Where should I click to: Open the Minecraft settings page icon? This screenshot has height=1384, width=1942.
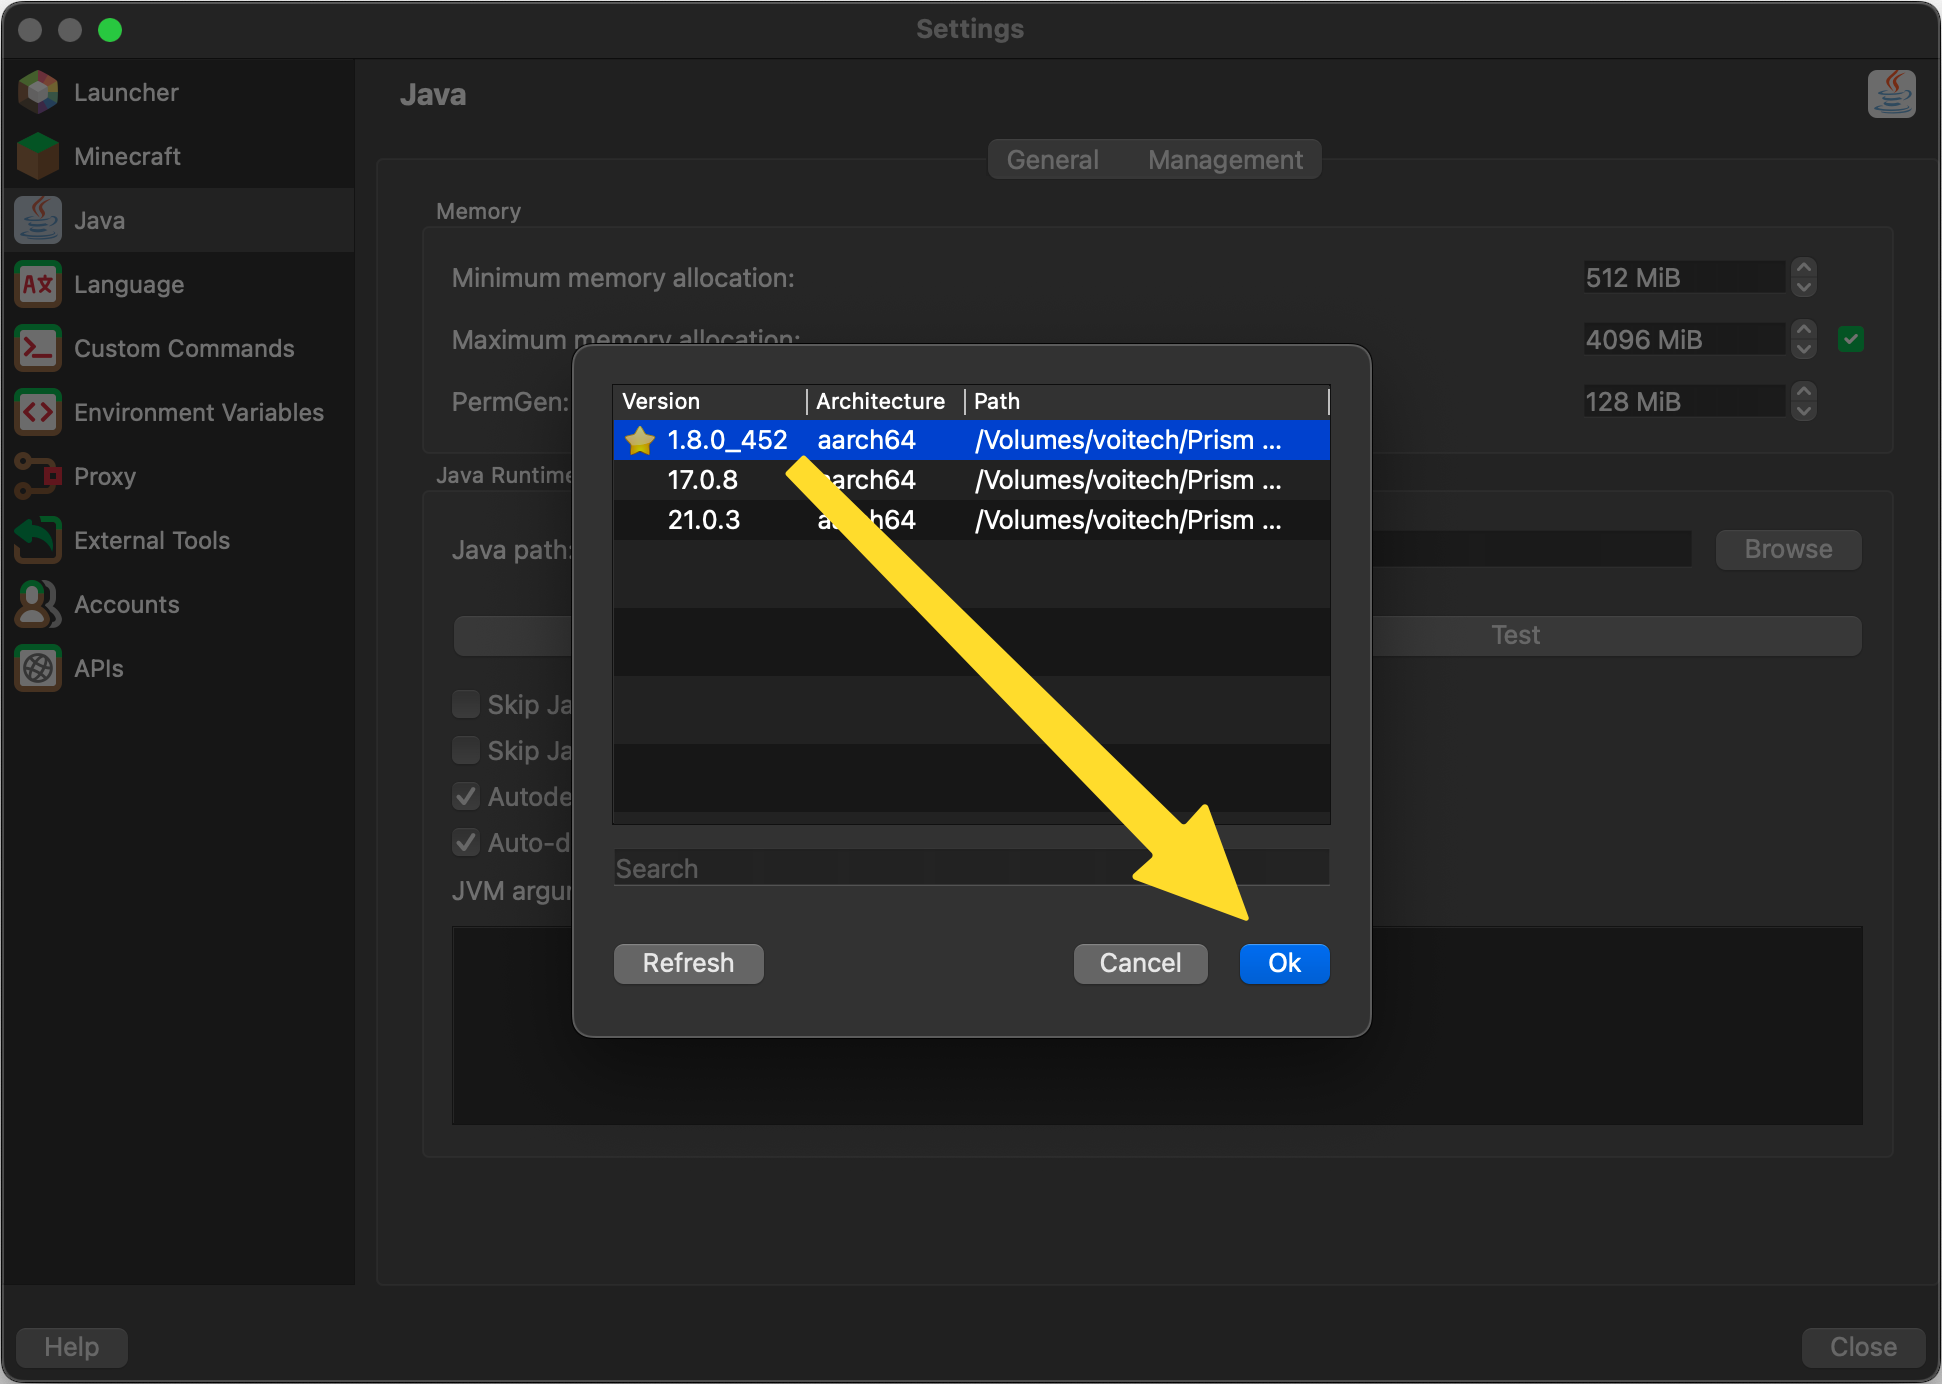coord(38,156)
